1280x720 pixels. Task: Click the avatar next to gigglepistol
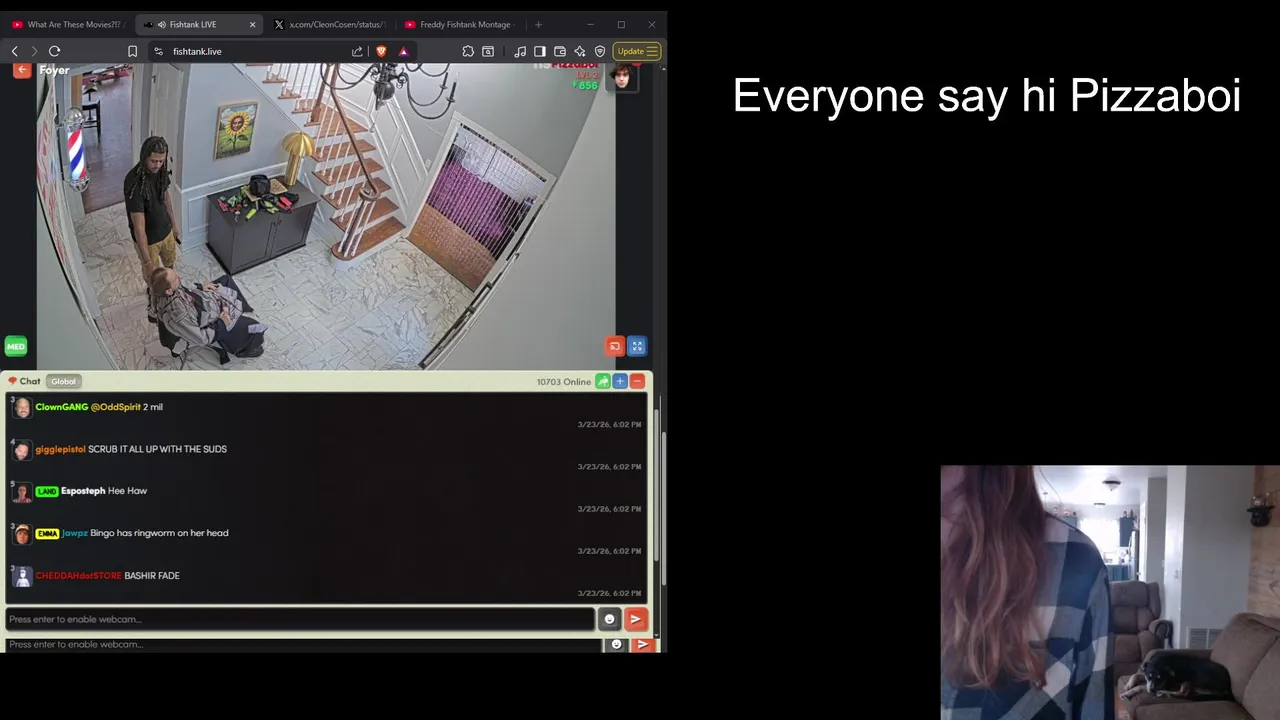(22, 451)
